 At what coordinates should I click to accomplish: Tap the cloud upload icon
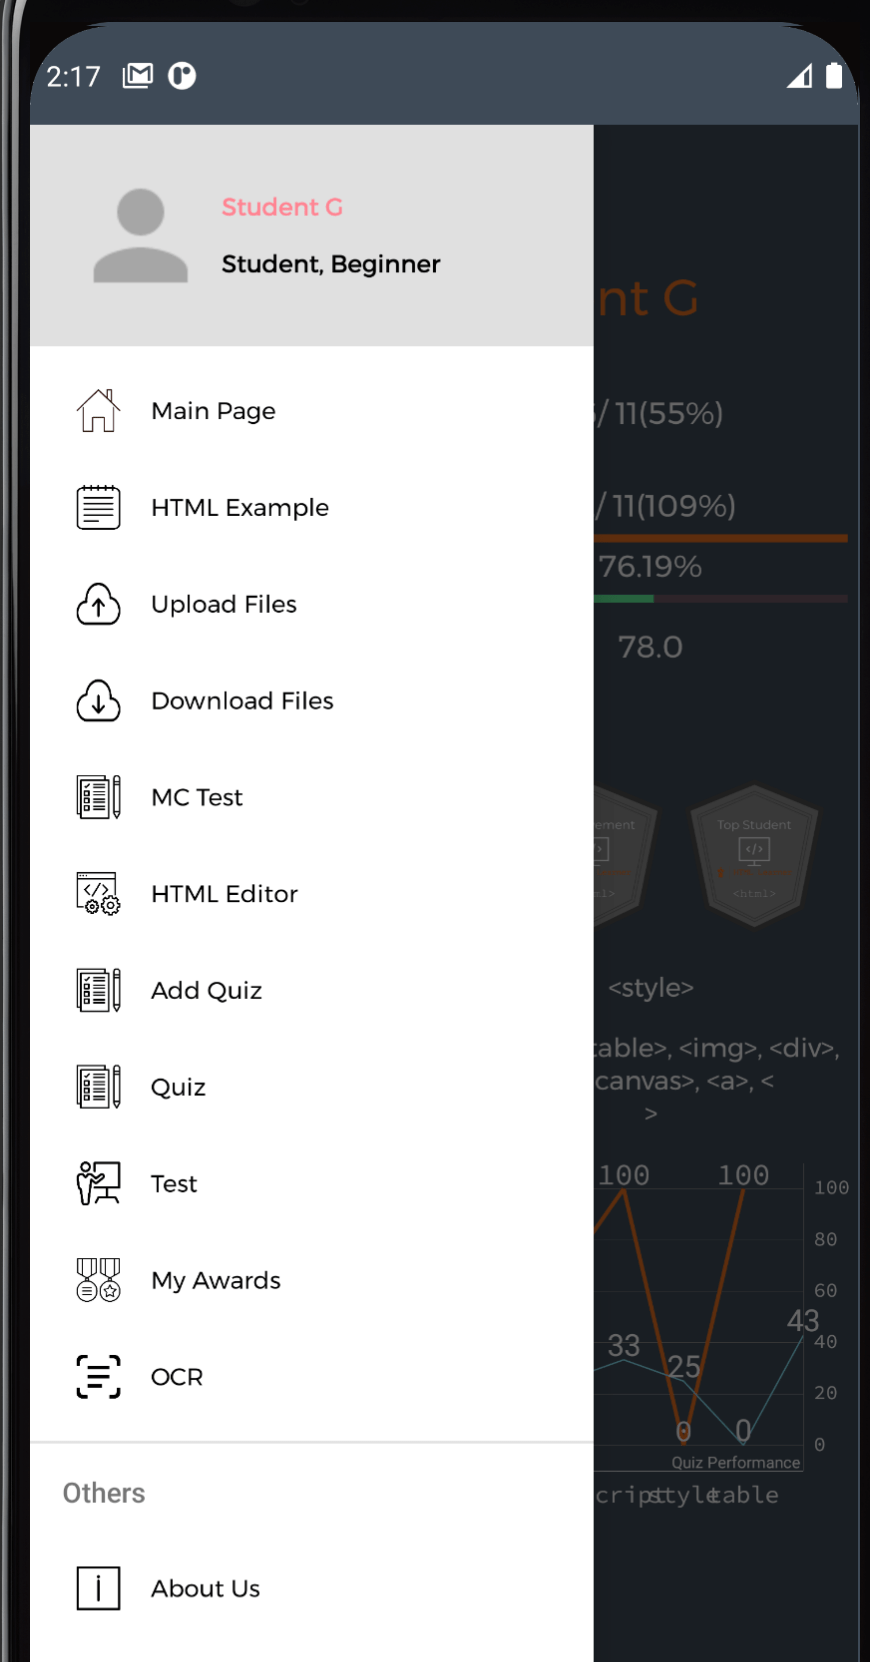click(x=98, y=604)
